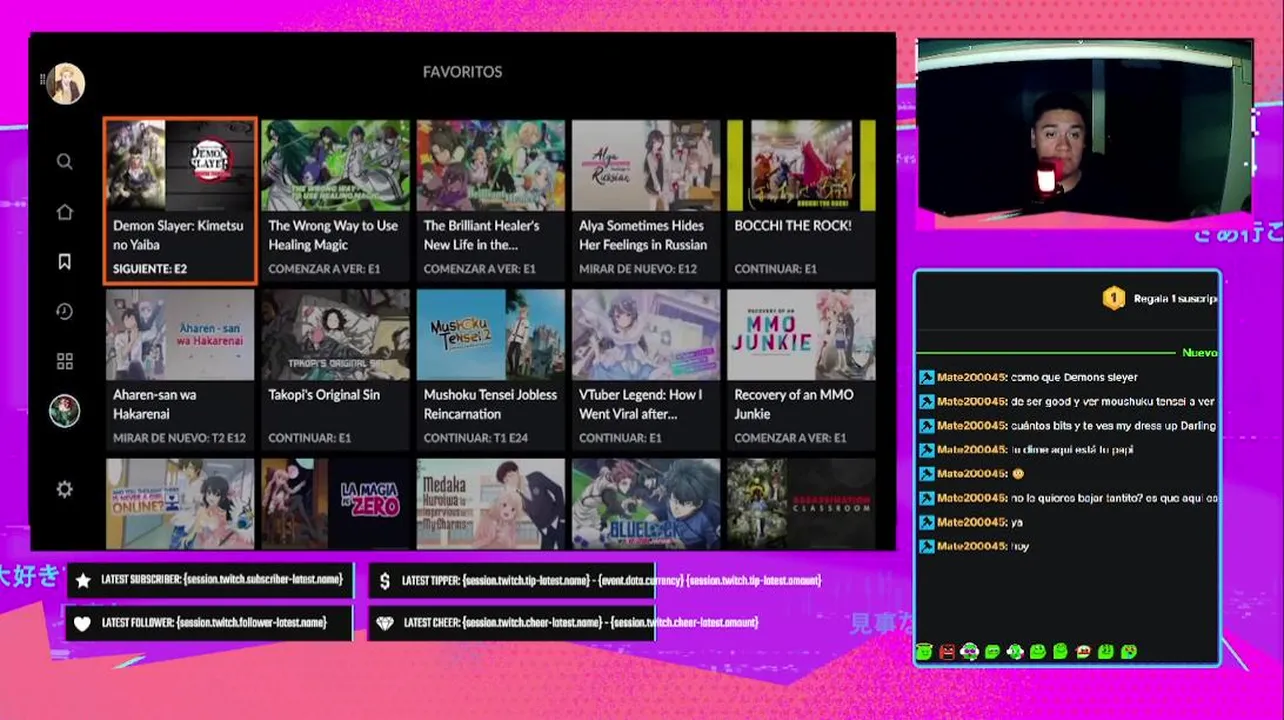The height and width of the screenshot is (720, 1284).
Task: Open BOCCHI THE ROCK! thumbnail
Action: (801, 166)
